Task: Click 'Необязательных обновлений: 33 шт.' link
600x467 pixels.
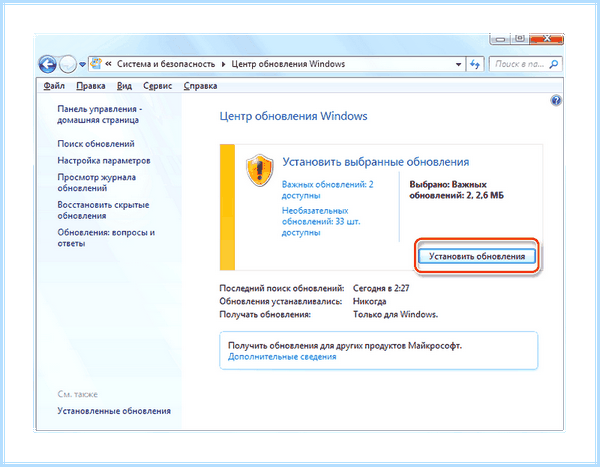Action: [321, 222]
